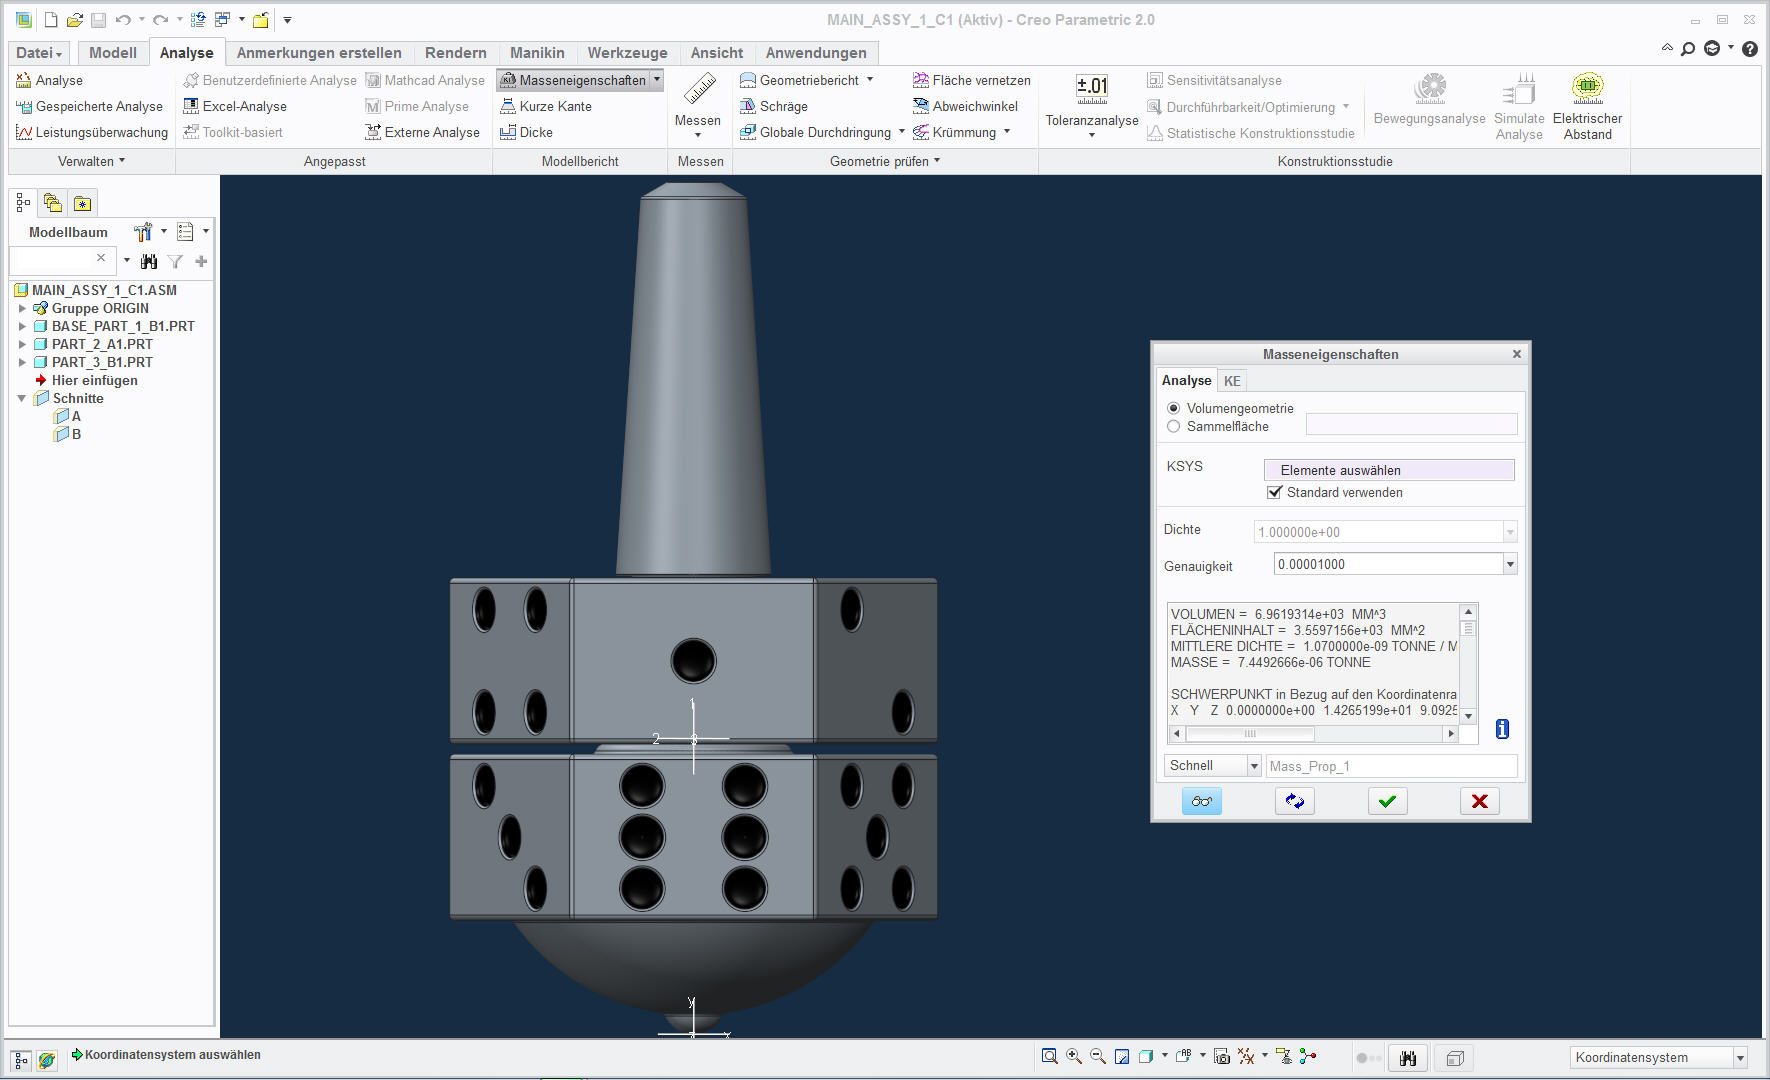
Task: Click the zoom out magnifier in the status bar
Action: tap(1098, 1056)
